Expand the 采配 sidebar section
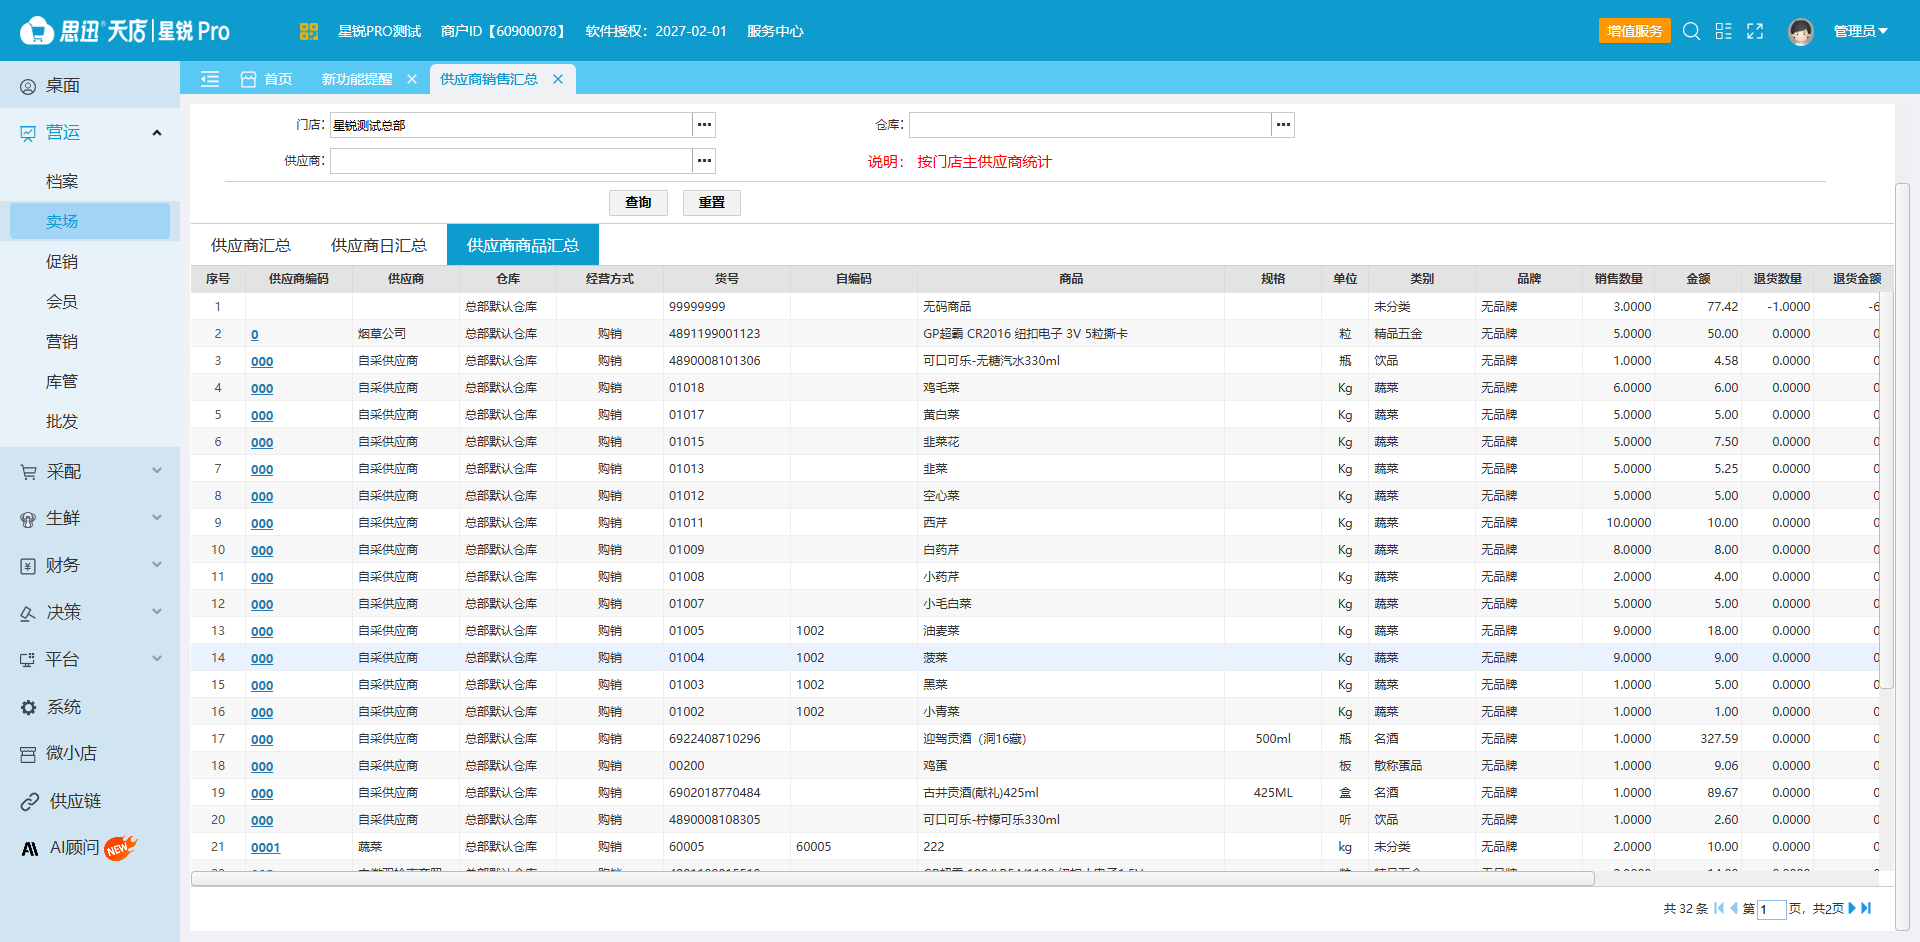 coord(90,471)
